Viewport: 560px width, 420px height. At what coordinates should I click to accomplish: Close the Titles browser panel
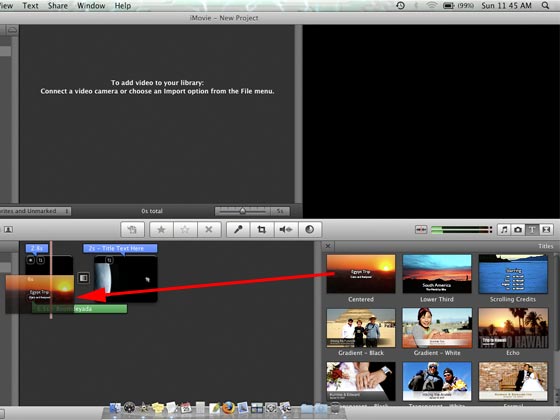[x=328, y=246]
